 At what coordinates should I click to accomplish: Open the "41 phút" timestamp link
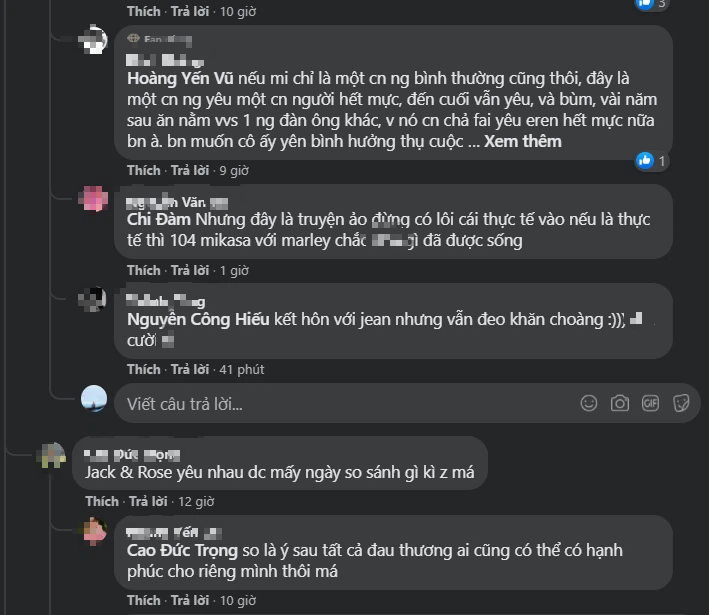[242, 369]
